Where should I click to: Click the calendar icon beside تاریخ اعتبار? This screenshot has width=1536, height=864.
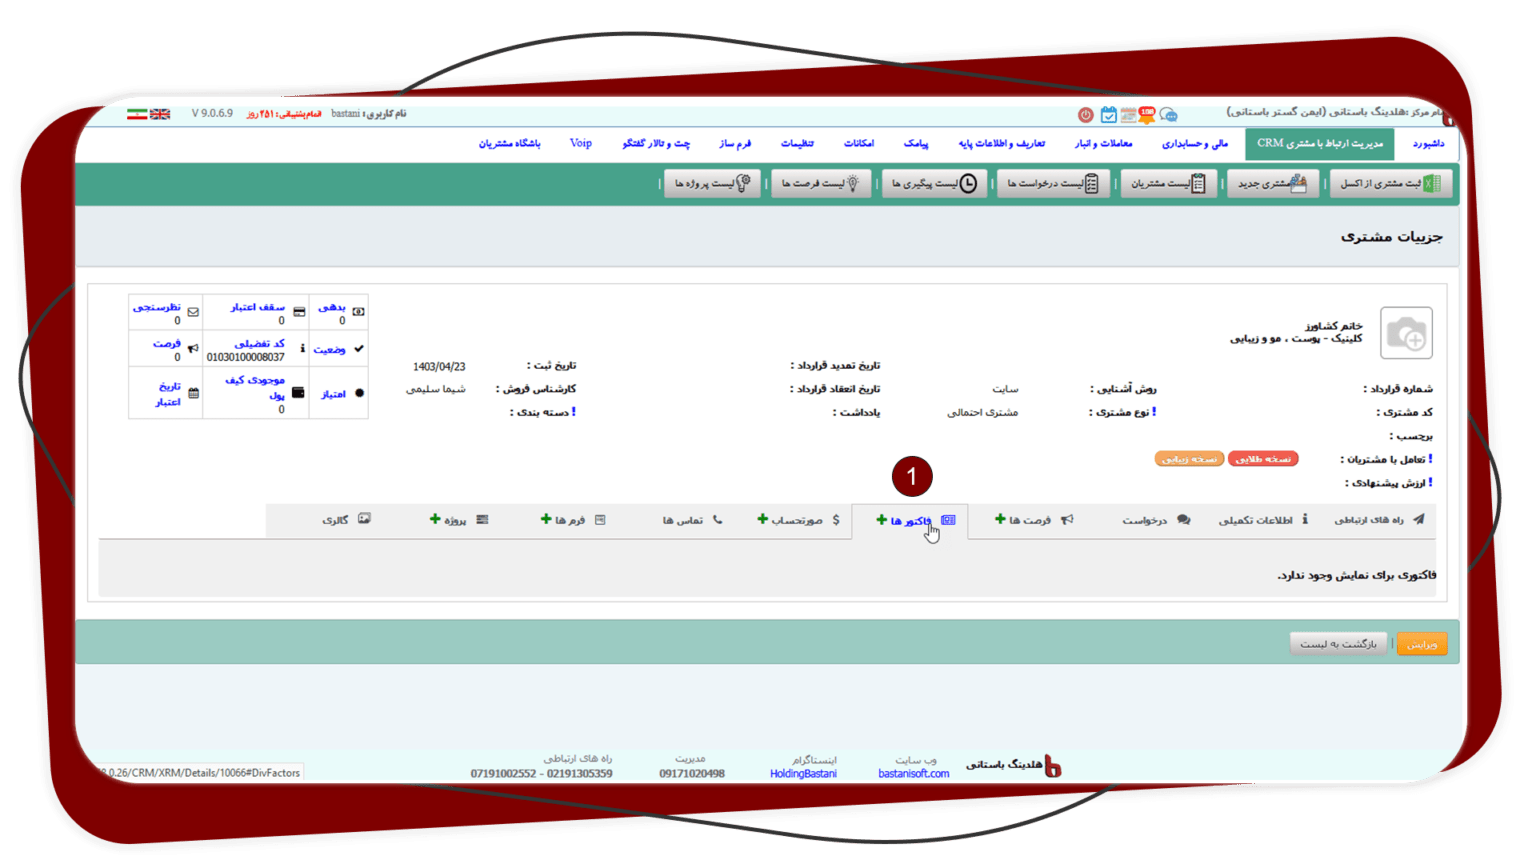tap(193, 394)
